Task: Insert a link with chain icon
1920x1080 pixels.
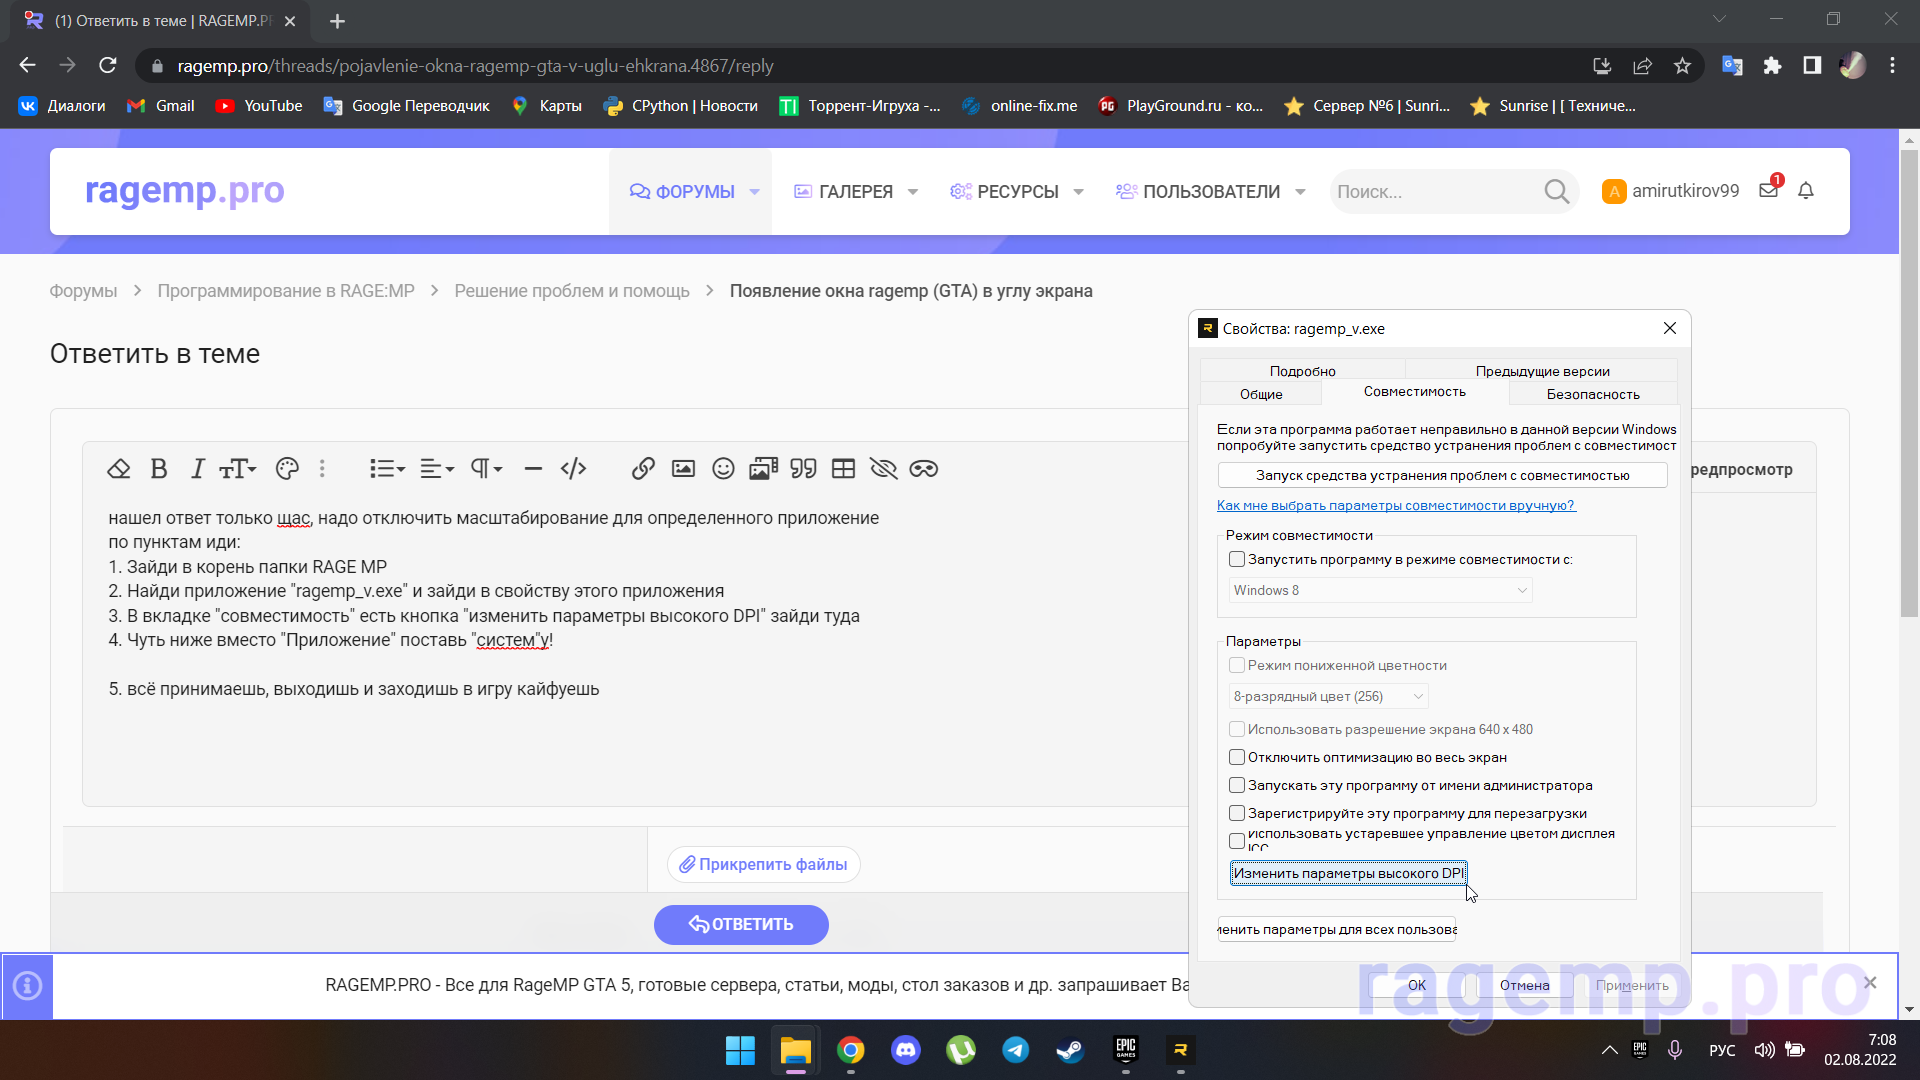Action: 643,469
